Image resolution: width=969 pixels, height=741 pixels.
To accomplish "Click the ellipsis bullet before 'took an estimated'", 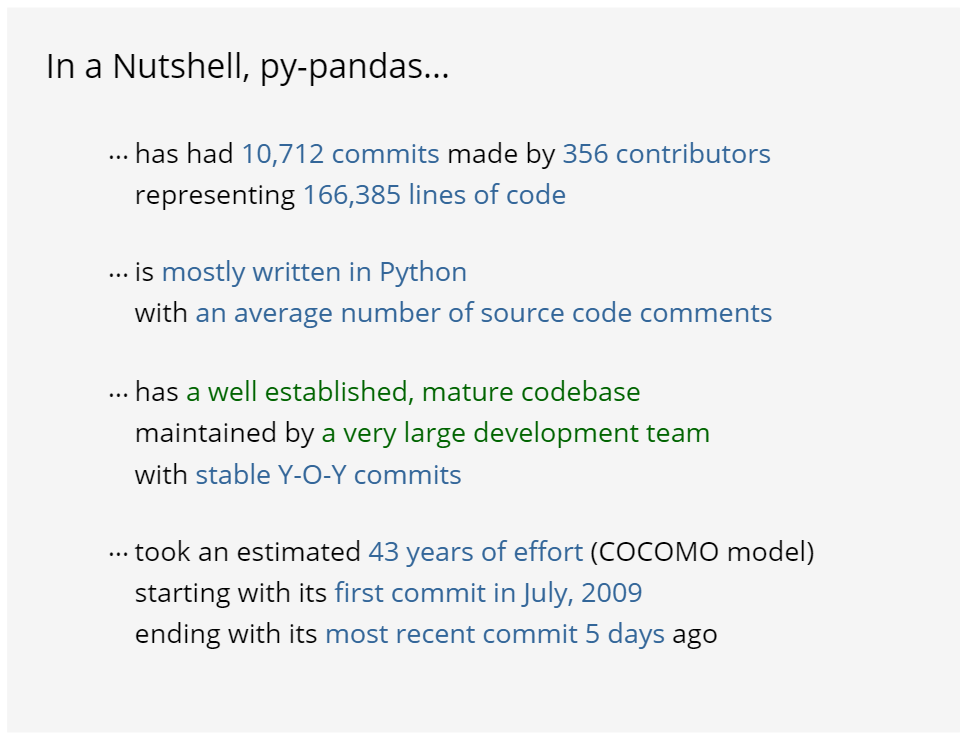I will 118,554.
